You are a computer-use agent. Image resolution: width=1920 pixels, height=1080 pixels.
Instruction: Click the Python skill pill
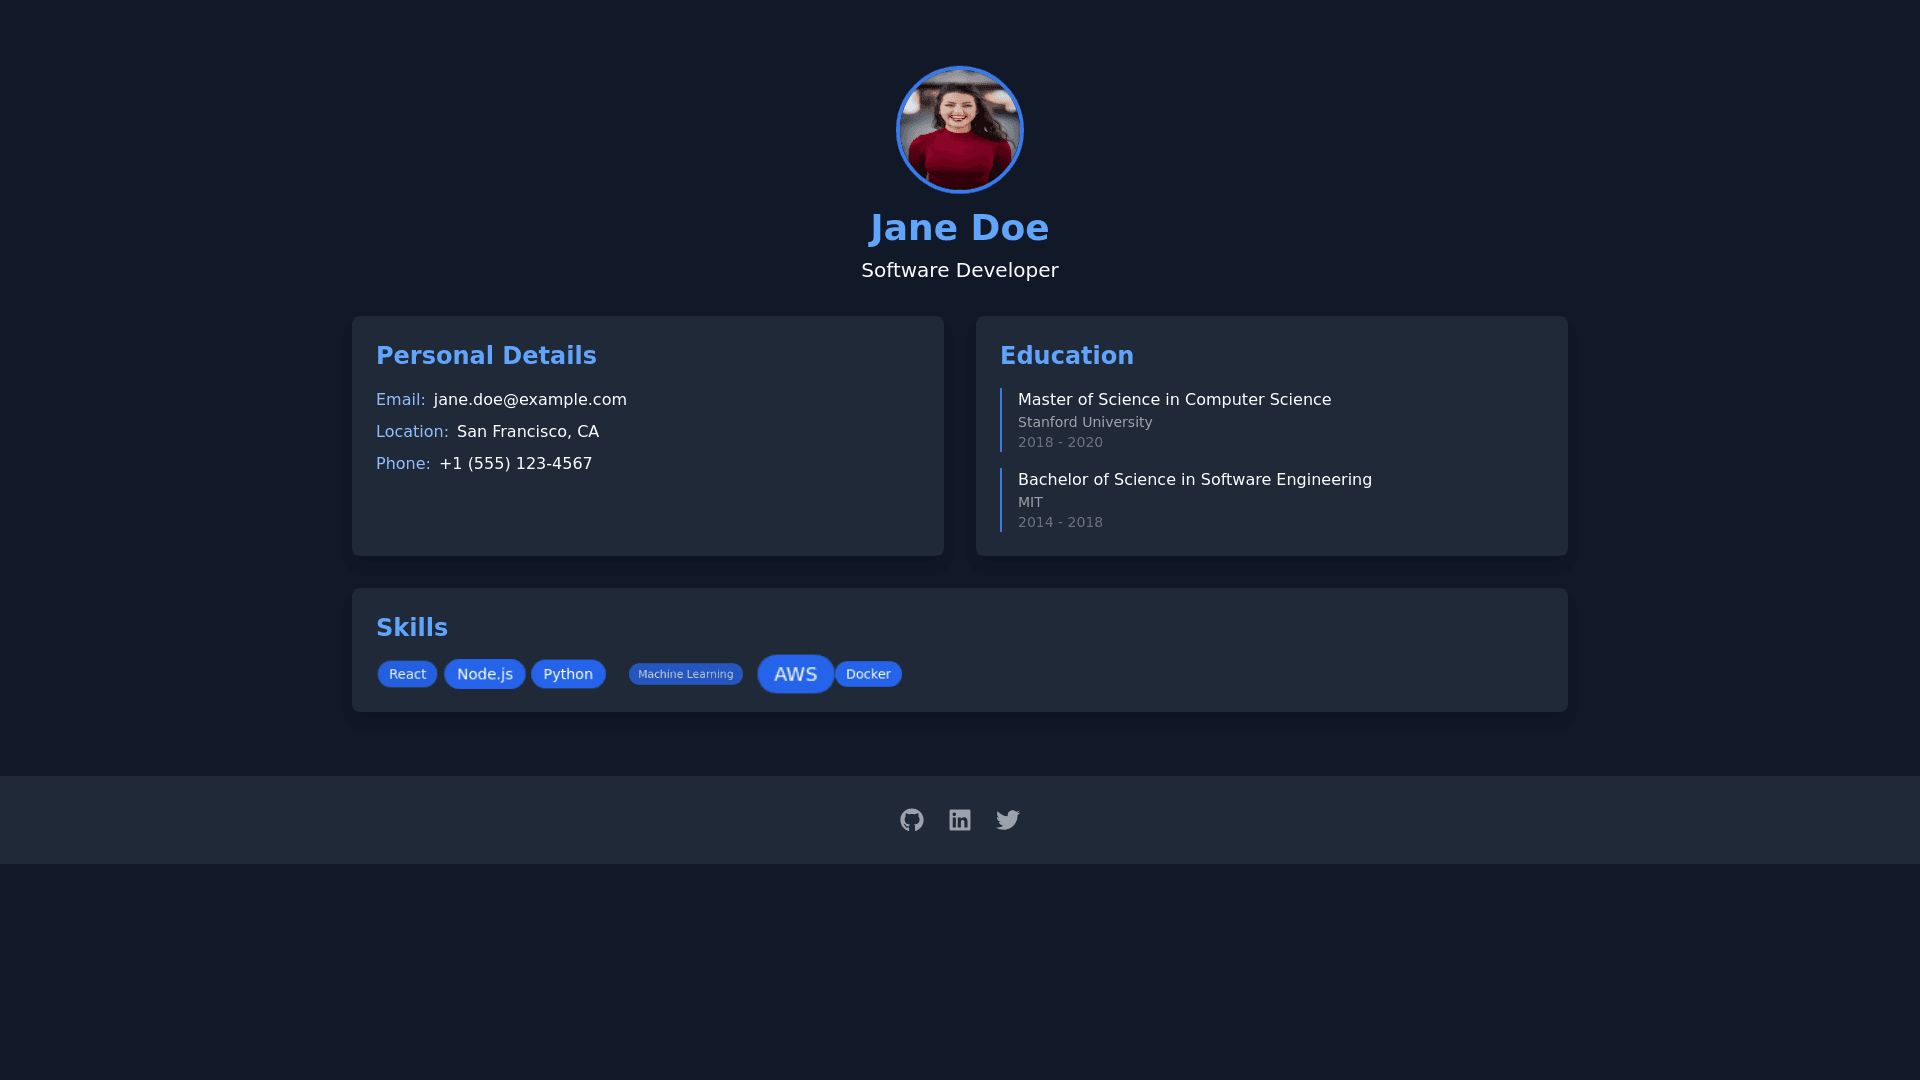[x=568, y=674]
